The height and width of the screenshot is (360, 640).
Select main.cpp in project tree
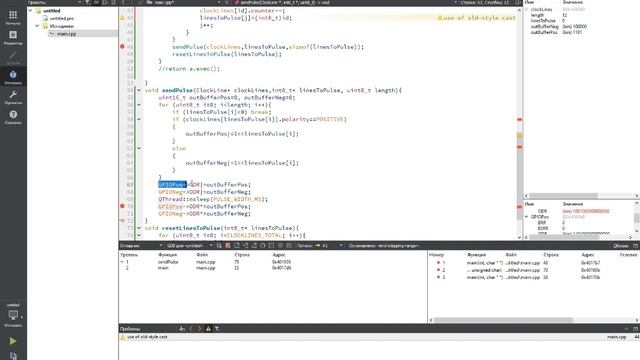coord(66,33)
